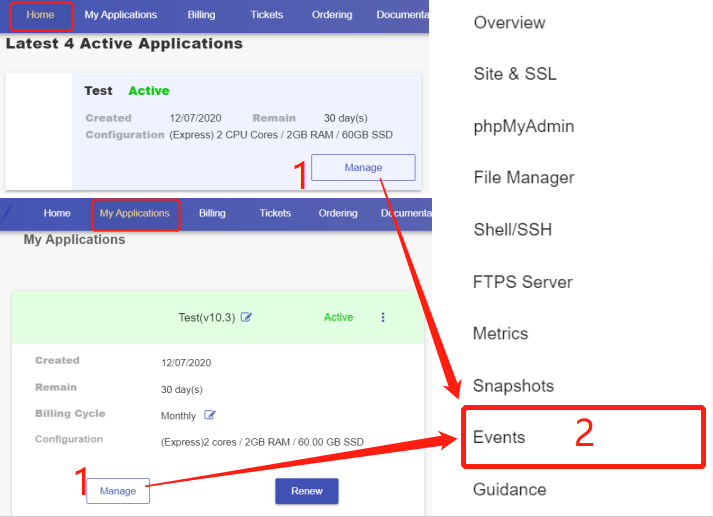Select Site & SSL from the side menu
This screenshot has width=713, height=517.
[515, 74]
